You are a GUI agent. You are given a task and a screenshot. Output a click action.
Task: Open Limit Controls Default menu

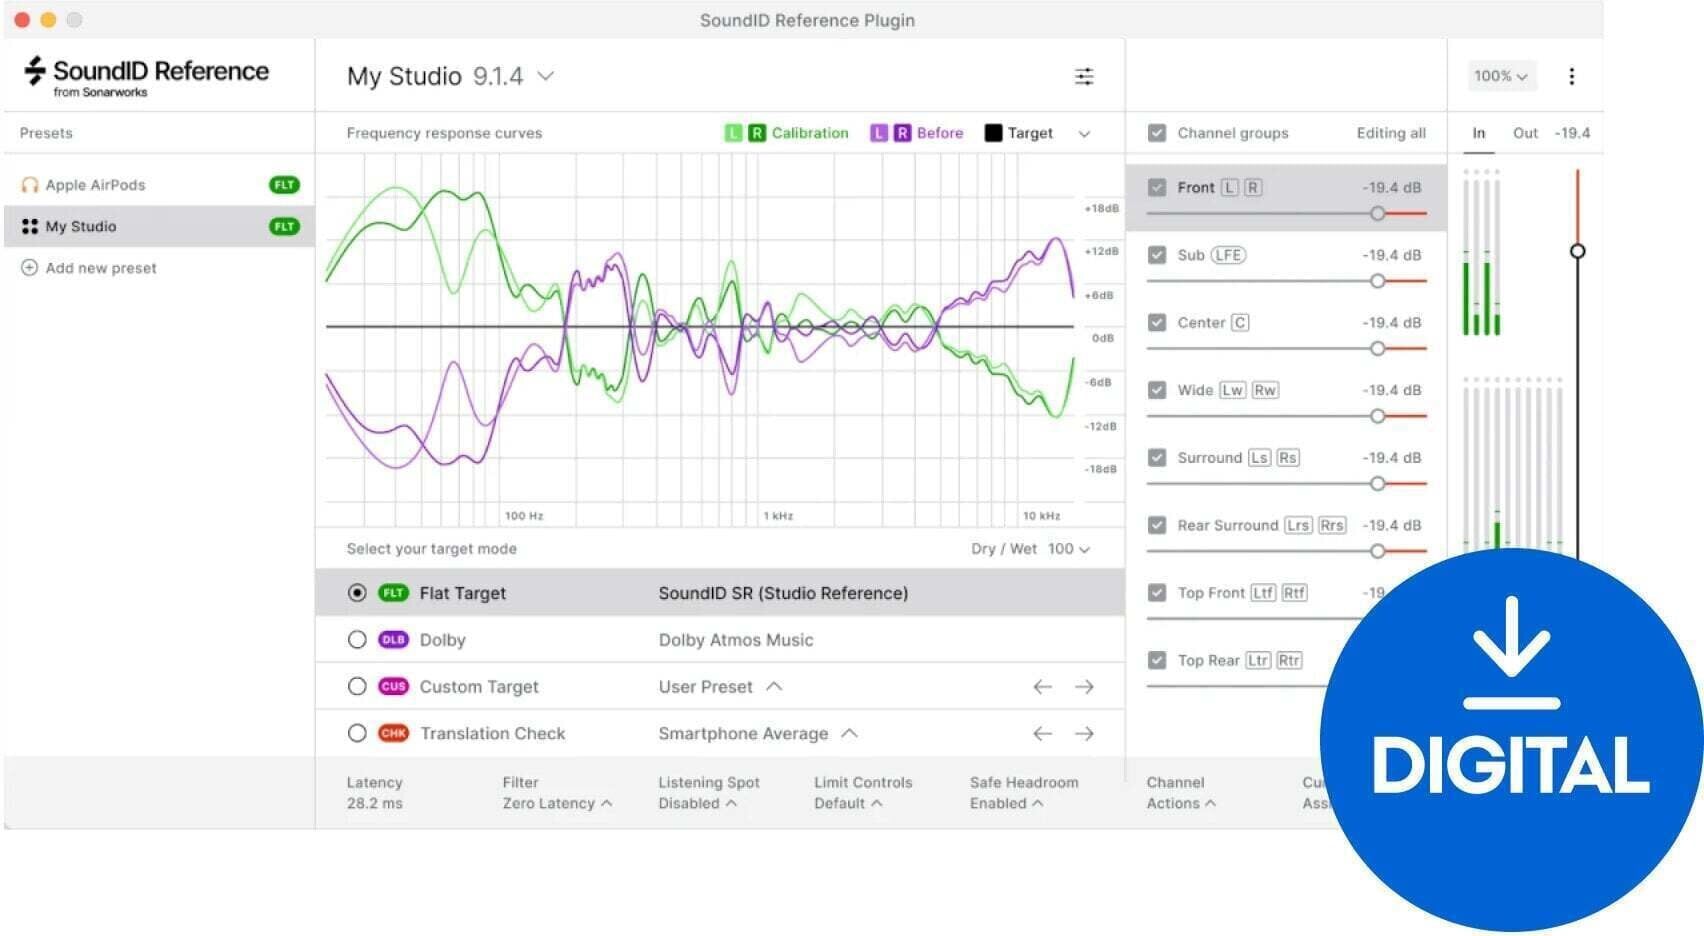click(848, 803)
